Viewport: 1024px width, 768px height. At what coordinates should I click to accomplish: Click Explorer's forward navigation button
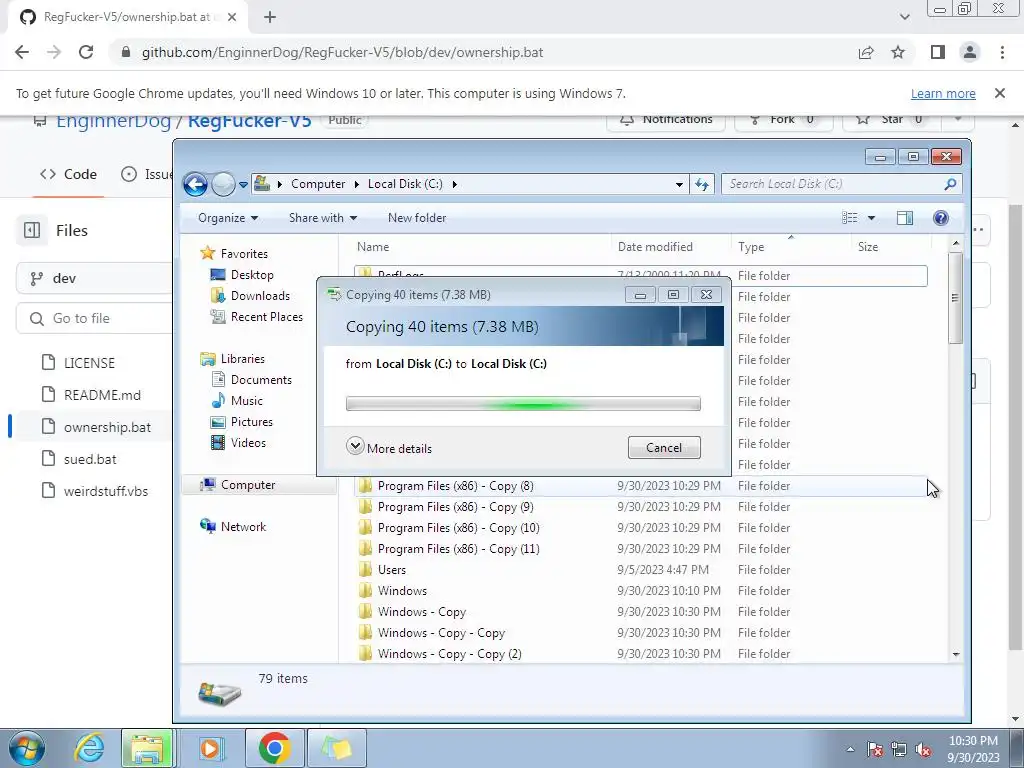223,185
